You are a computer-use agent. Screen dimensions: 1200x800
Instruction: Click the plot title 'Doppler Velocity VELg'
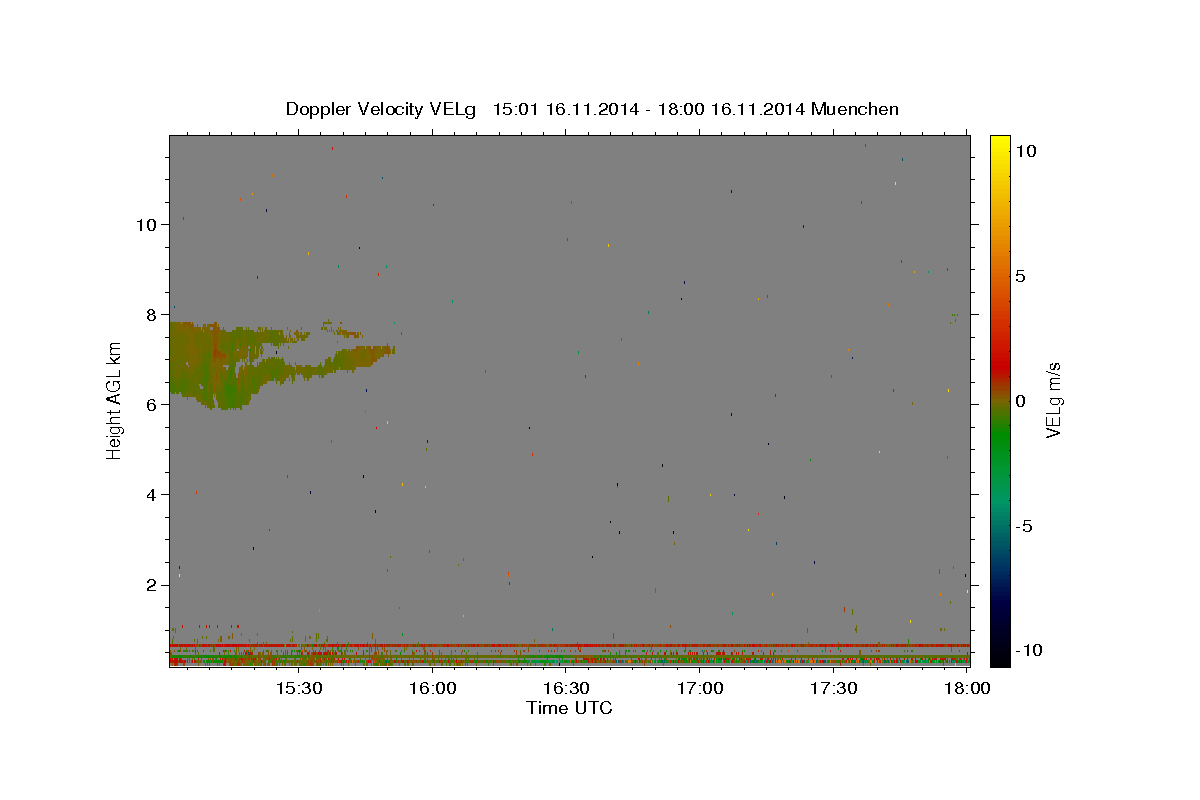pos(382,109)
